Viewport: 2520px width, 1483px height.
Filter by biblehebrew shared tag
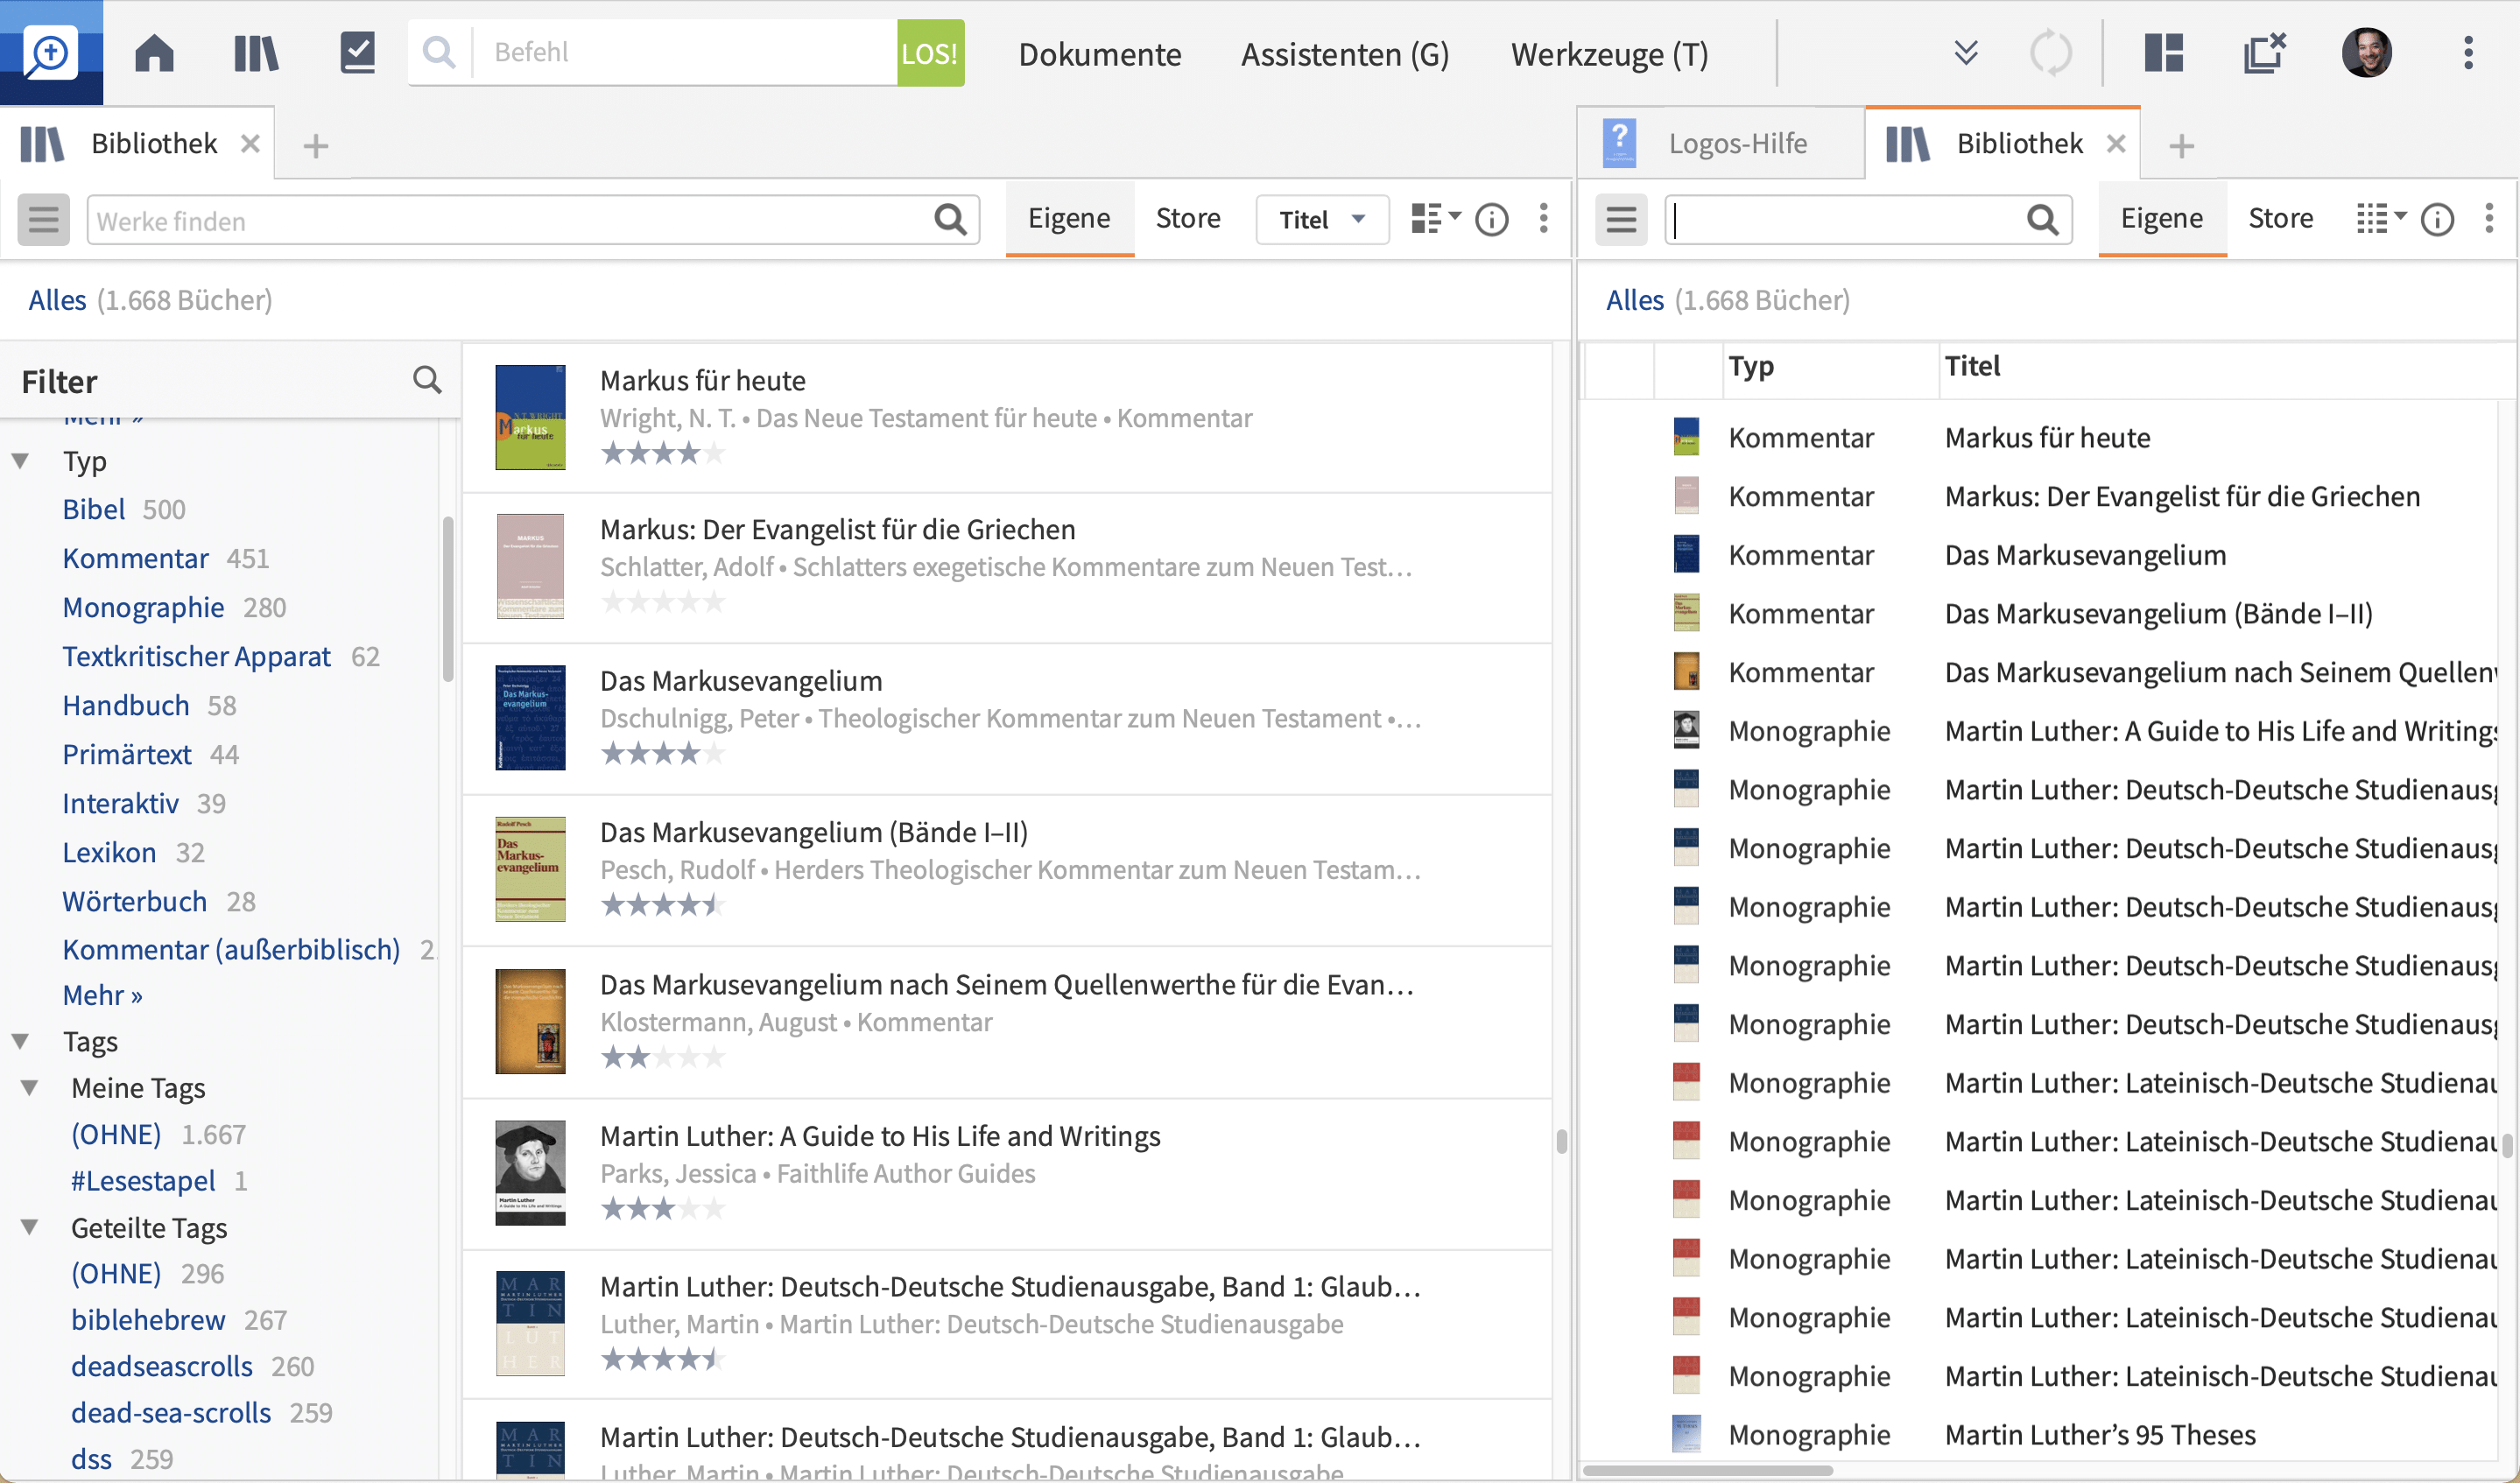click(x=148, y=1320)
